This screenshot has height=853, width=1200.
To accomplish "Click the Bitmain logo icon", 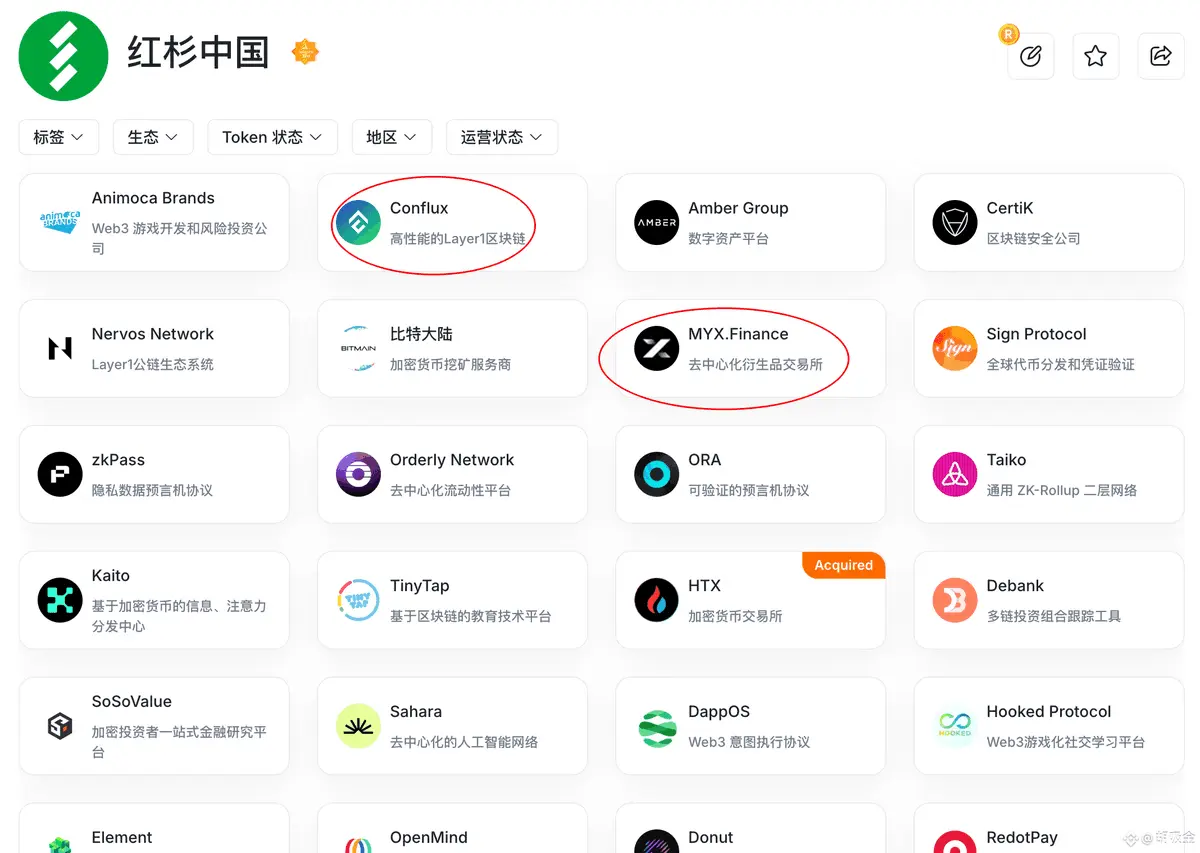I will pyautogui.click(x=358, y=348).
